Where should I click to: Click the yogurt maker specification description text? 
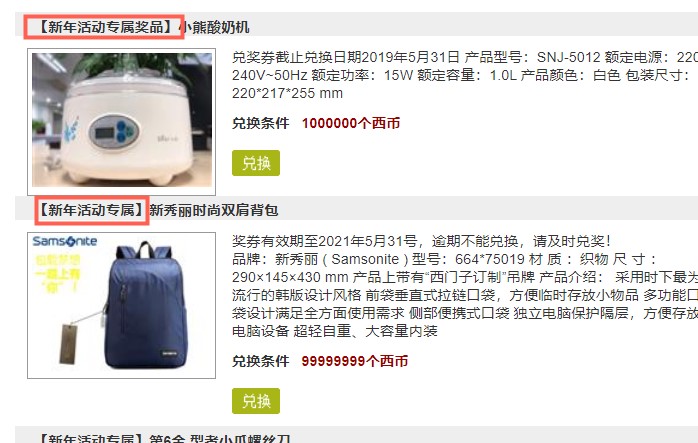click(465, 75)
